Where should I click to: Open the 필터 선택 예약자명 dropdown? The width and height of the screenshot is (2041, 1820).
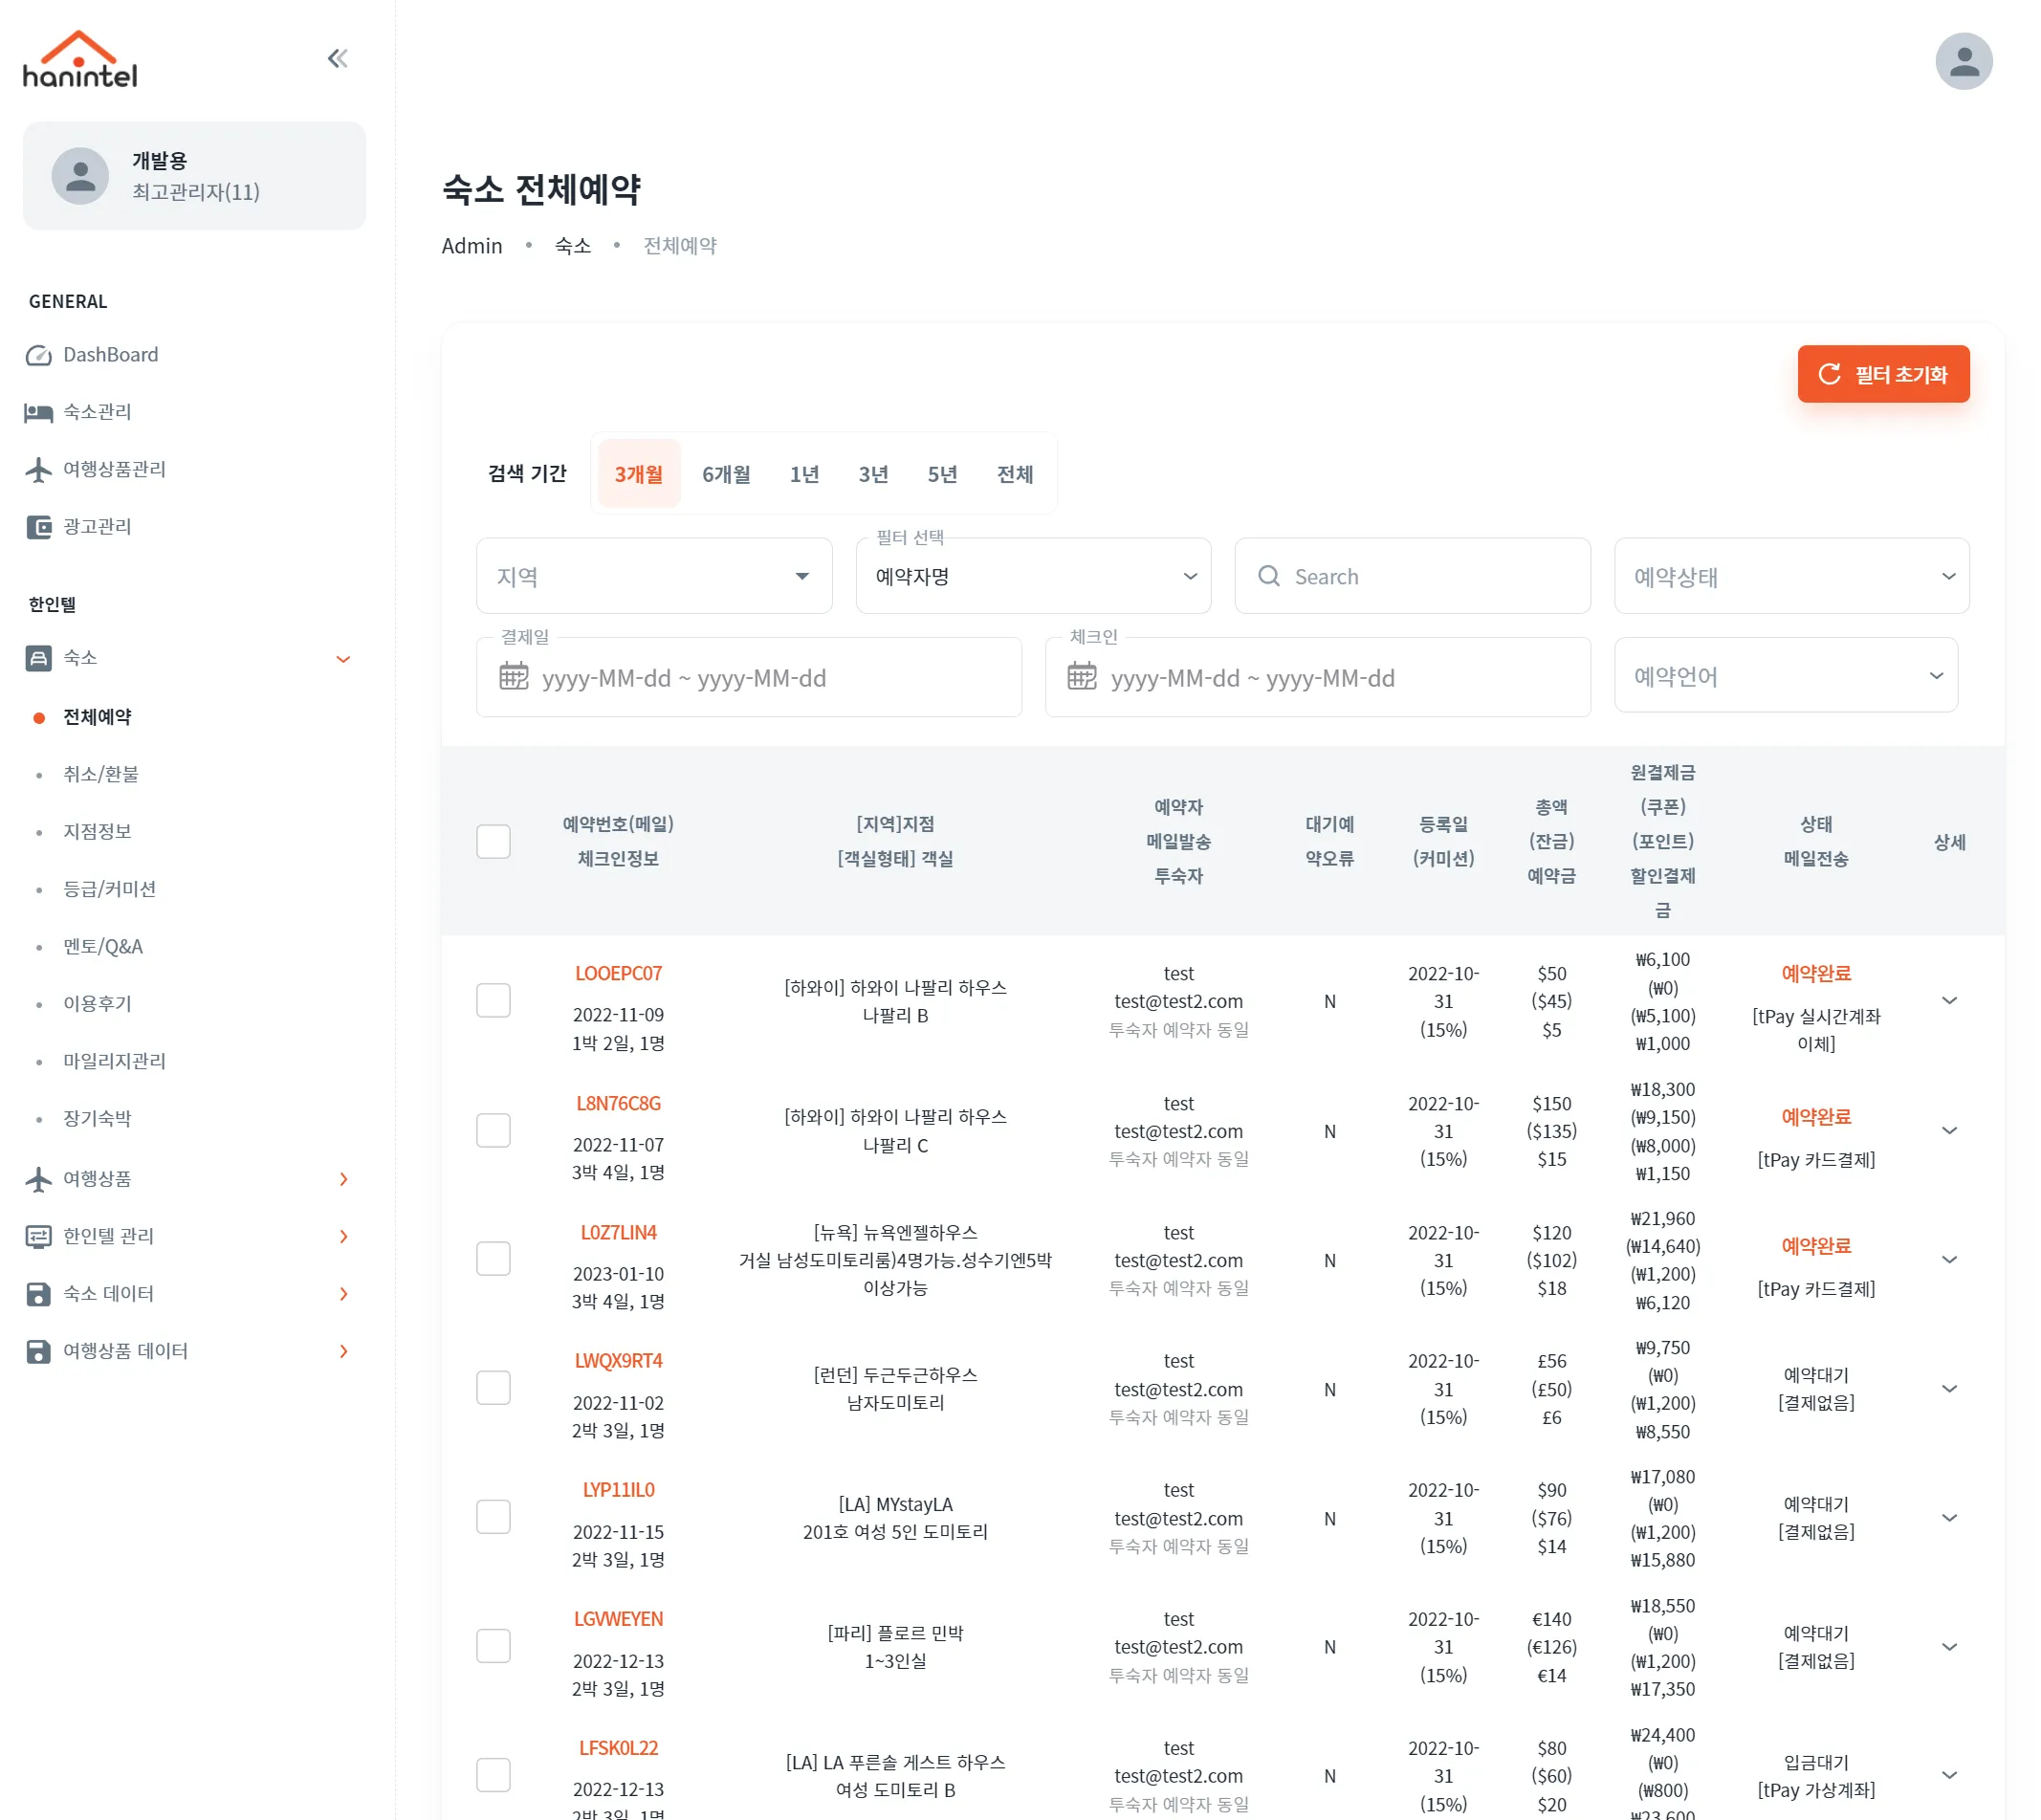coord(1033,576)
